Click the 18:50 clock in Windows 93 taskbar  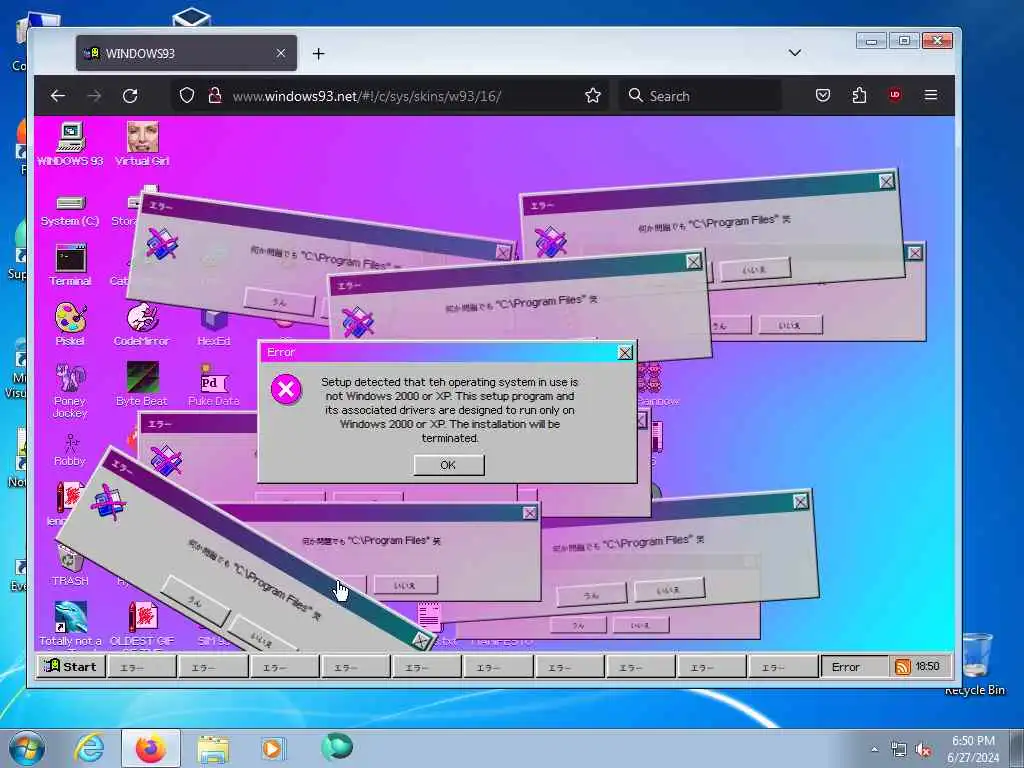click(x=927, y=666)
